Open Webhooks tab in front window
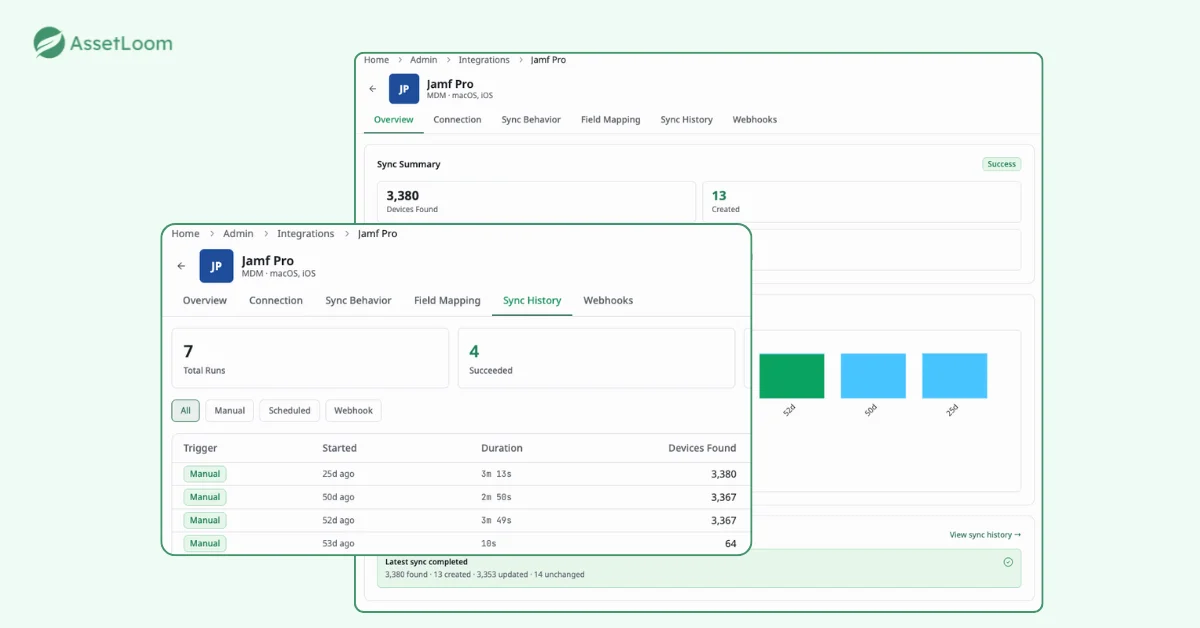Image resolution: width=1200 pixels, height=628 pixels. tap(608, 300)
